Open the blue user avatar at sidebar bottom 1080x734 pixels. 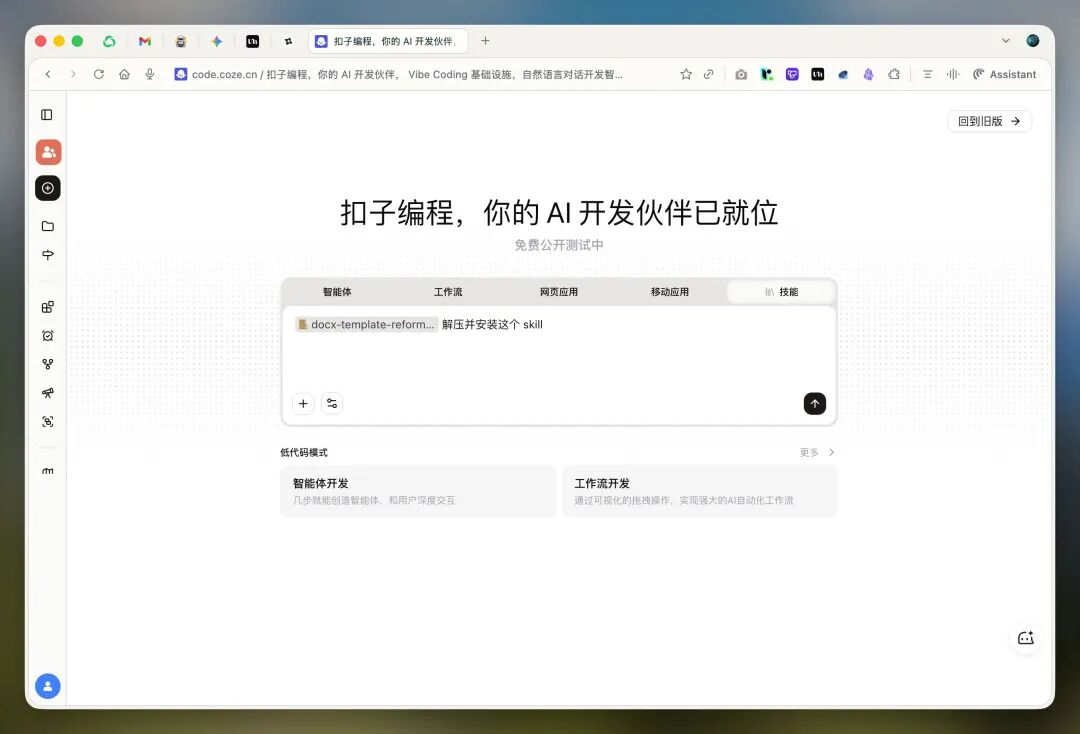click(48, 686)
